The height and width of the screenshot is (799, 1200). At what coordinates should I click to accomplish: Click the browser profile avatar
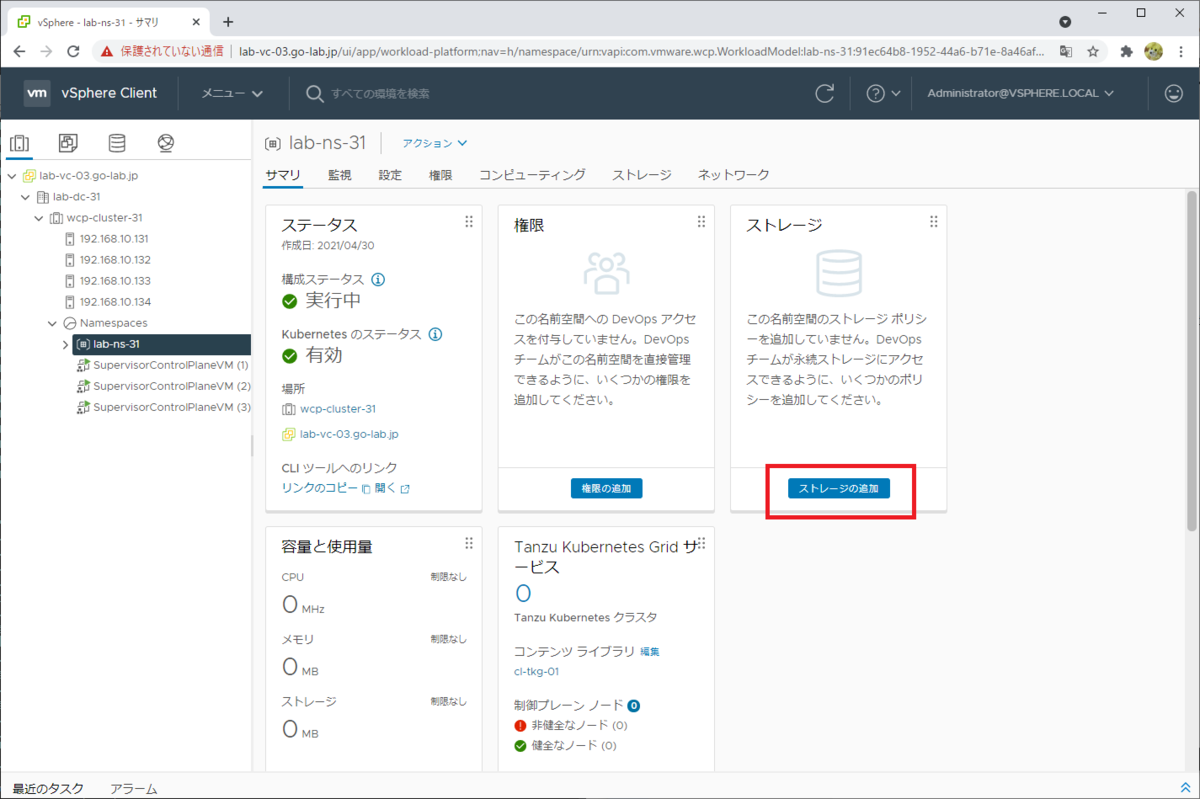coord(1153,51)
